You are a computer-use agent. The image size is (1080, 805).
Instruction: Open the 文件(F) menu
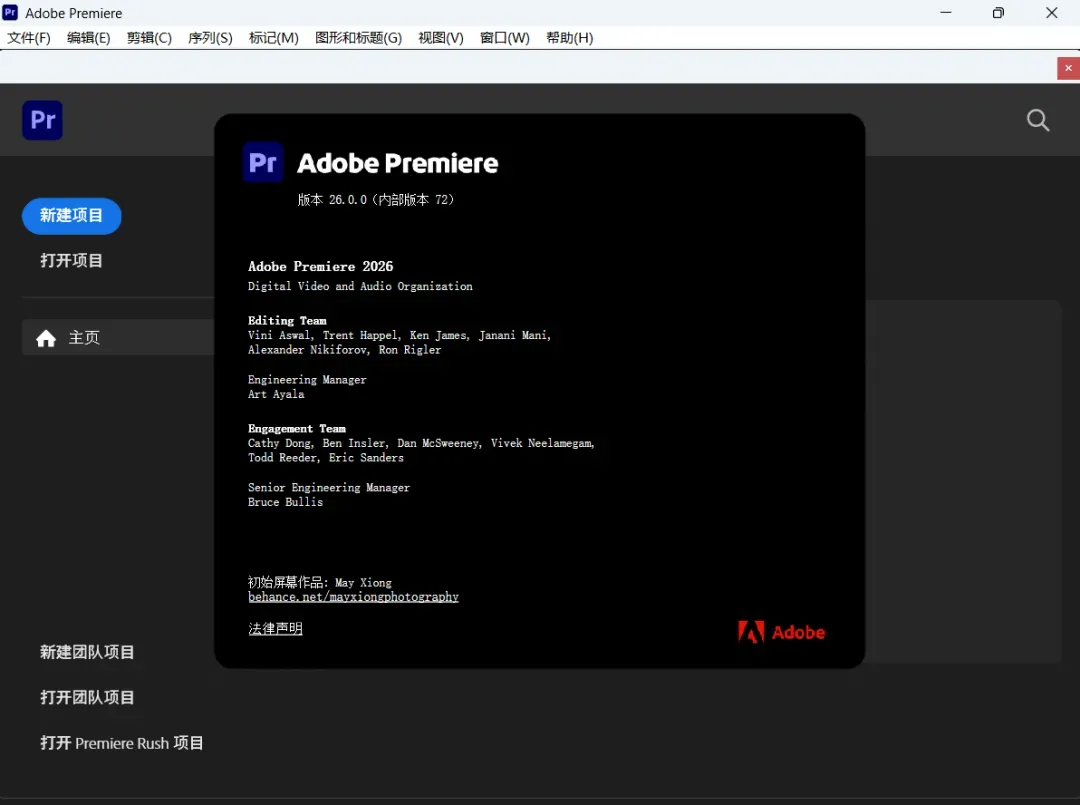pyautogui.click(x=29, y=38)
